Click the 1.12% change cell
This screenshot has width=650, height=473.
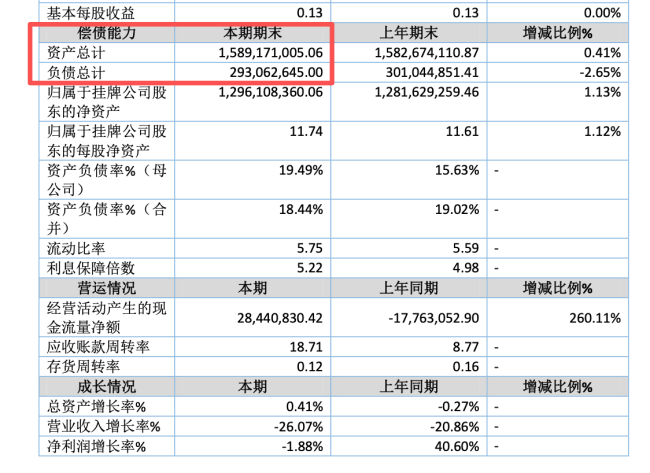tap(602, 131)
